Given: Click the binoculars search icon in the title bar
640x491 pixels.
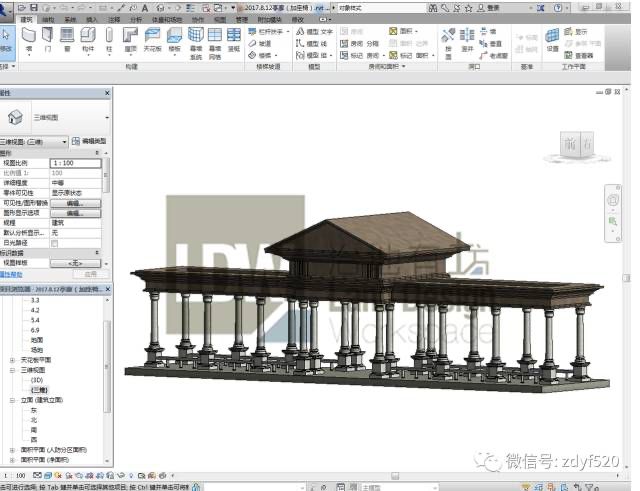Looking at the screenshot, I should click(x=433, y=8).
